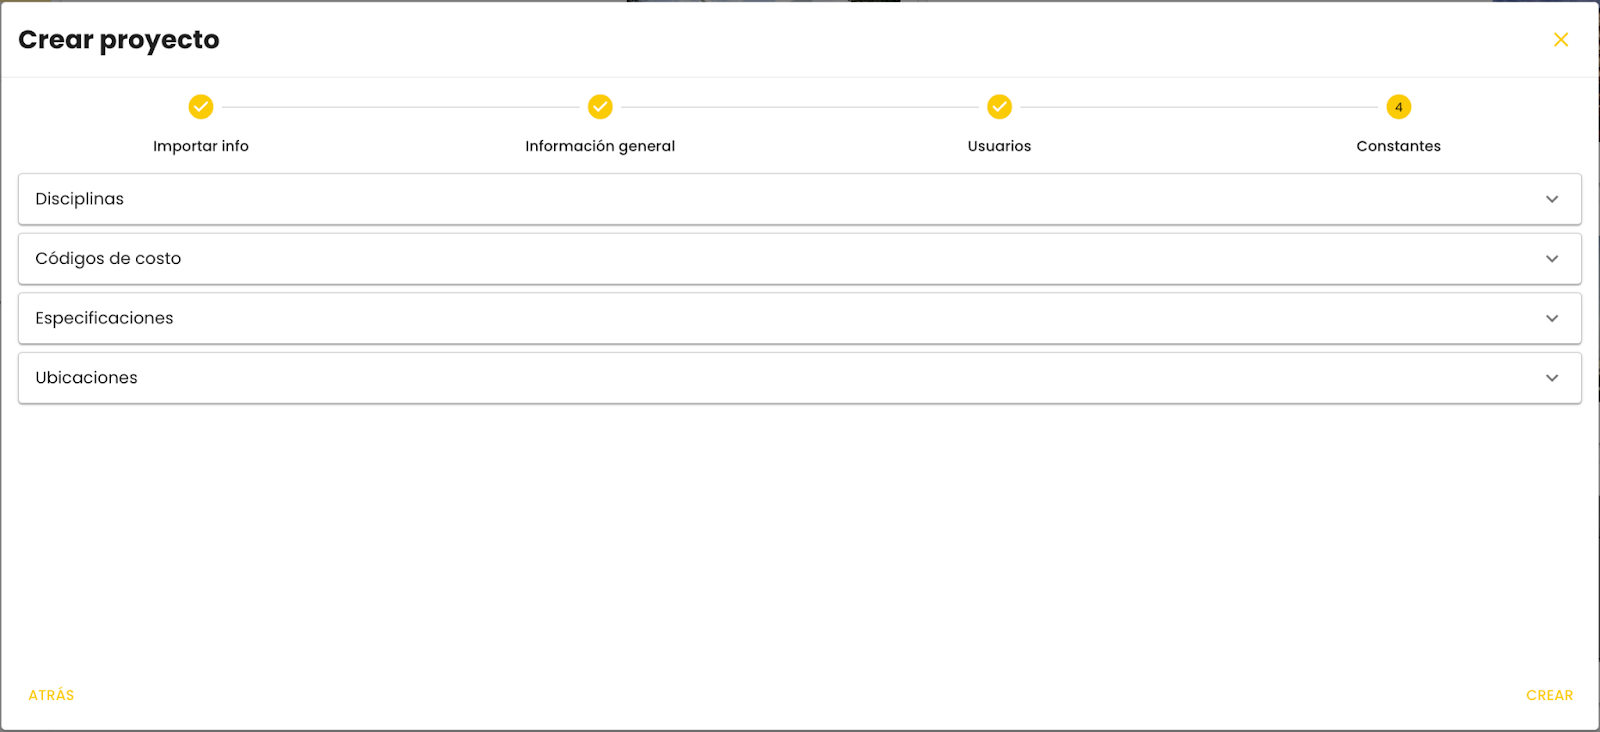Open the Códigos de costo panel
This screenshot has height=732, width=1600.
800,259
